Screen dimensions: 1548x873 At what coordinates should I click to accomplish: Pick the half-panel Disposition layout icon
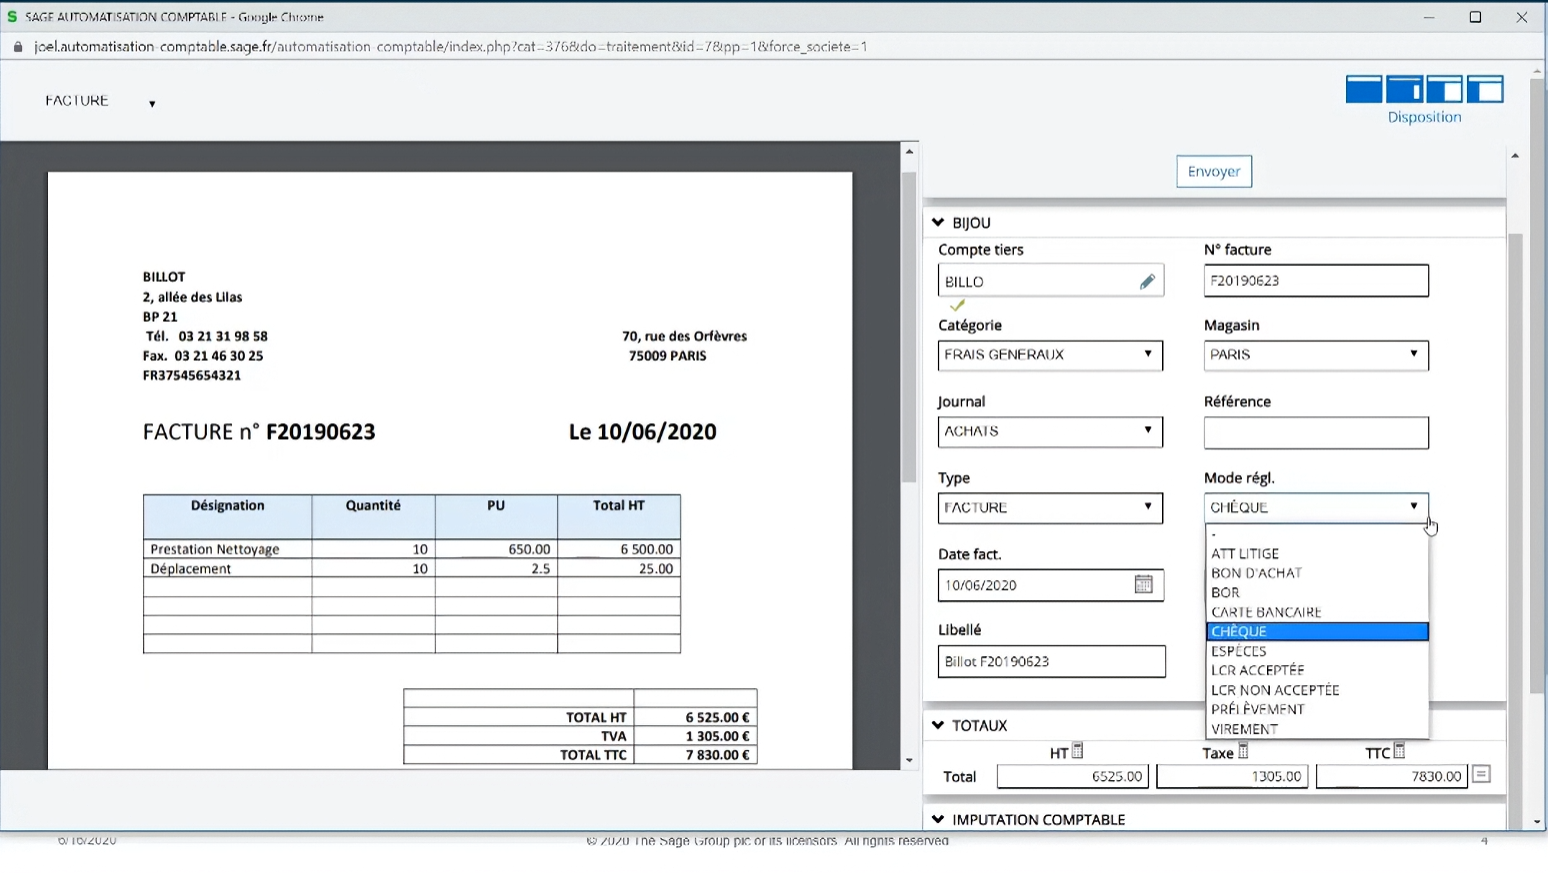[x=1444, y=90]
